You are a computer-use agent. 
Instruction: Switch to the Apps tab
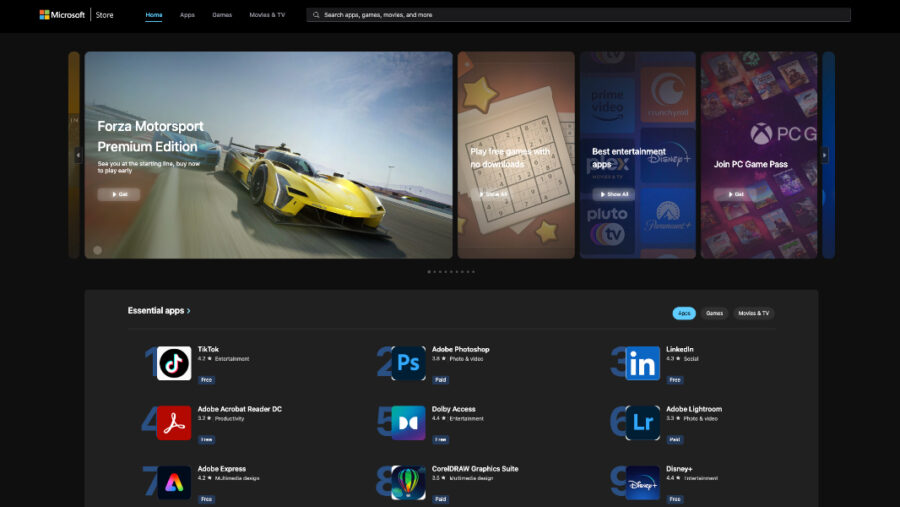[x=187, y=15]
